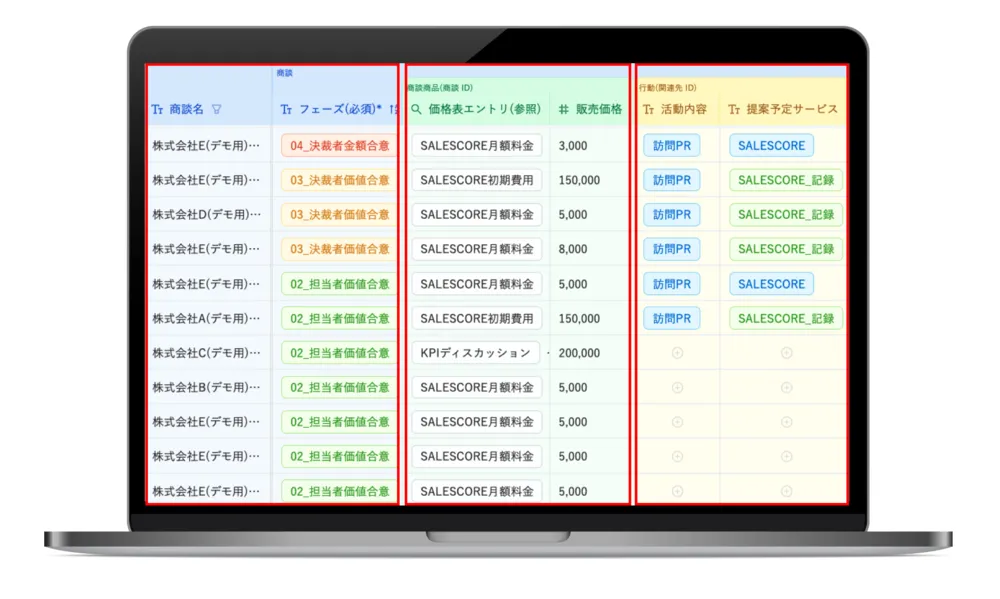Add 提案予定サービス via plus icon in 株式会社C row
Viewport: 1000px width, 599px height.
(786, 353)
